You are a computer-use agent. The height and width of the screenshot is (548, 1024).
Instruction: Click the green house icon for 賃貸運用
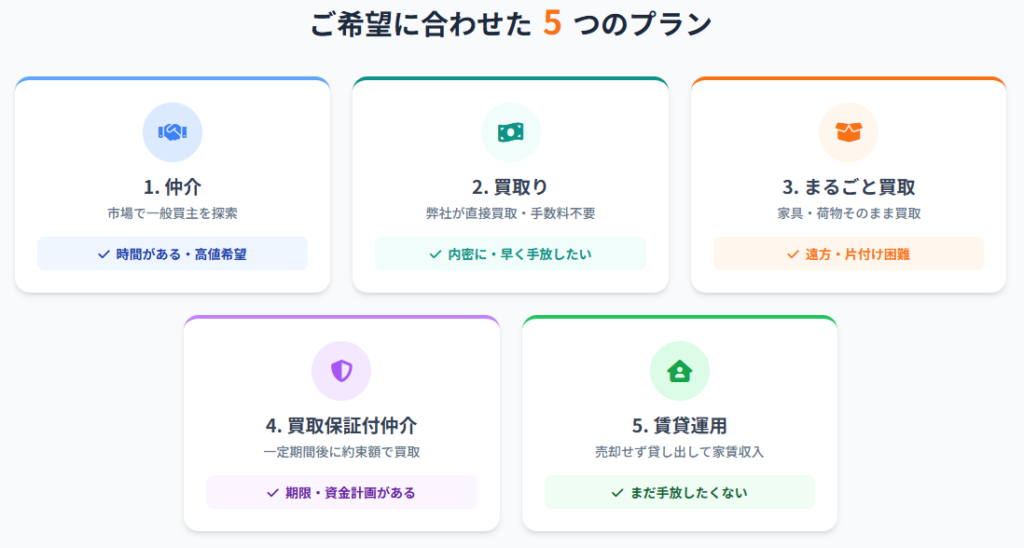pos(679,371)
